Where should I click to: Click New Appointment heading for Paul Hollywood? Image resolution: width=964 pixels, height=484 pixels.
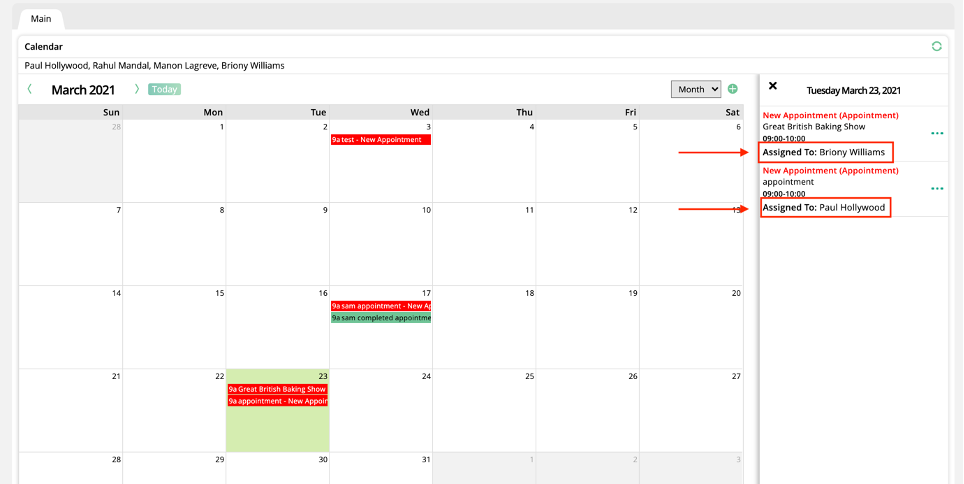click(830, 170)
